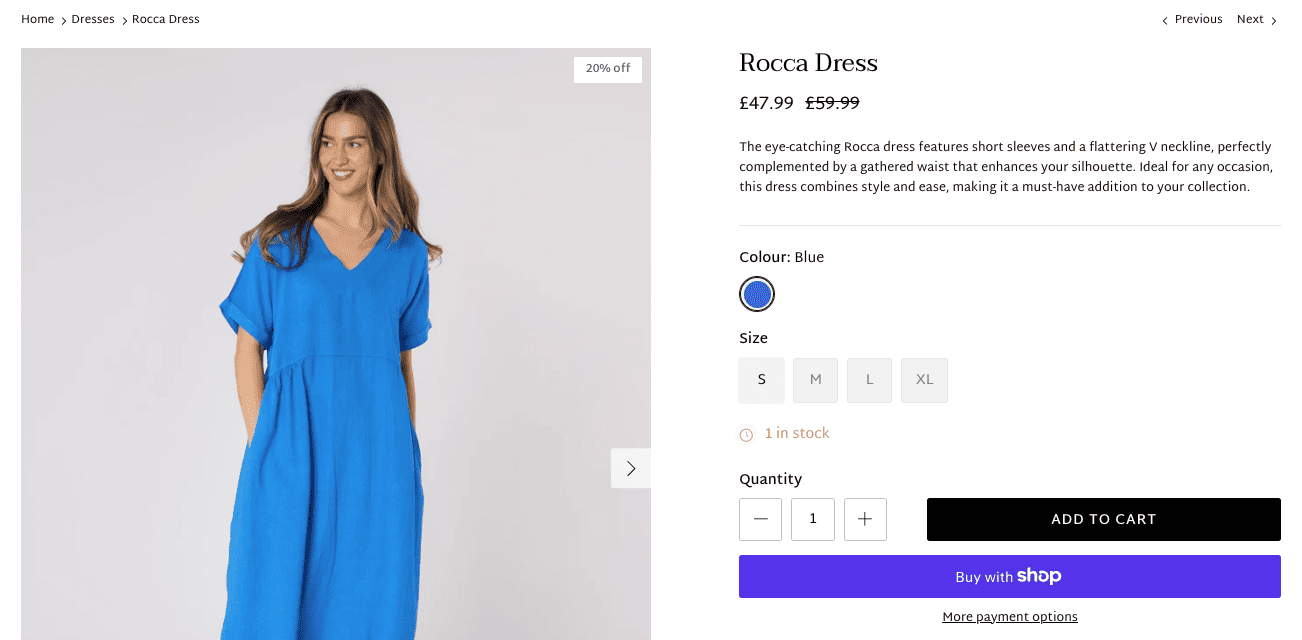1302x640 pixels.
Task: Open More payment options link
Action: [x=1010, y=617]
